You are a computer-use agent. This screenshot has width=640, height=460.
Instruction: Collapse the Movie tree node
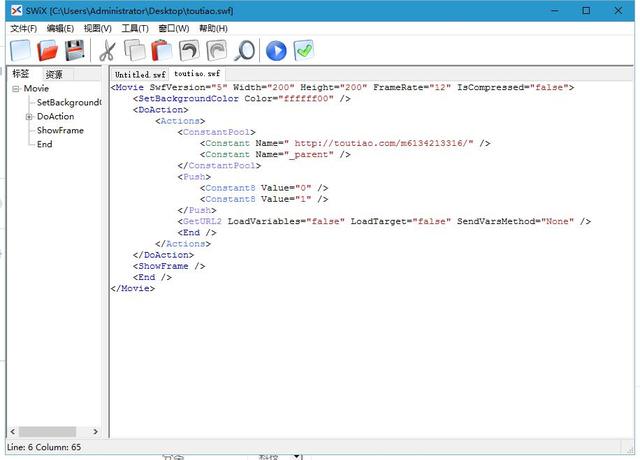17,89
